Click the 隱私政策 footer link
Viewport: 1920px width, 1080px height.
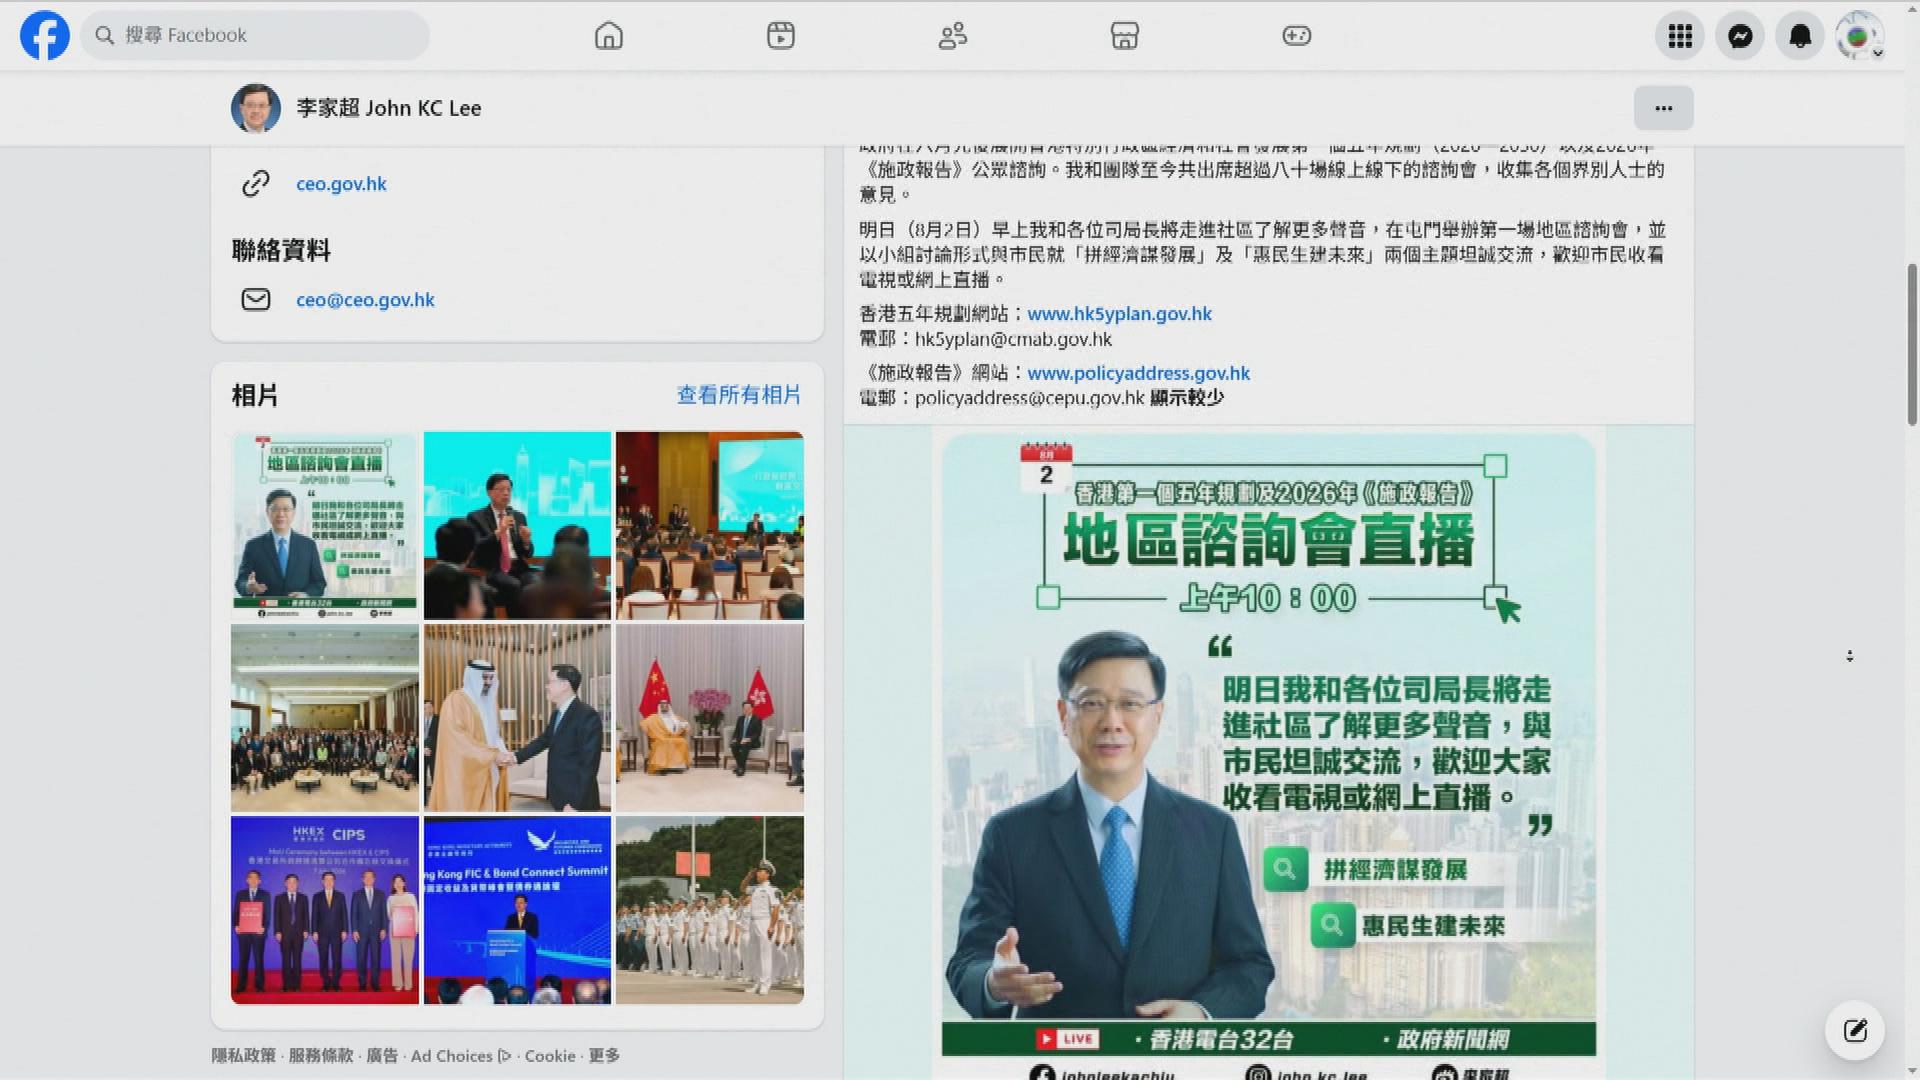pyautogui.click(x=243, y=1056)
